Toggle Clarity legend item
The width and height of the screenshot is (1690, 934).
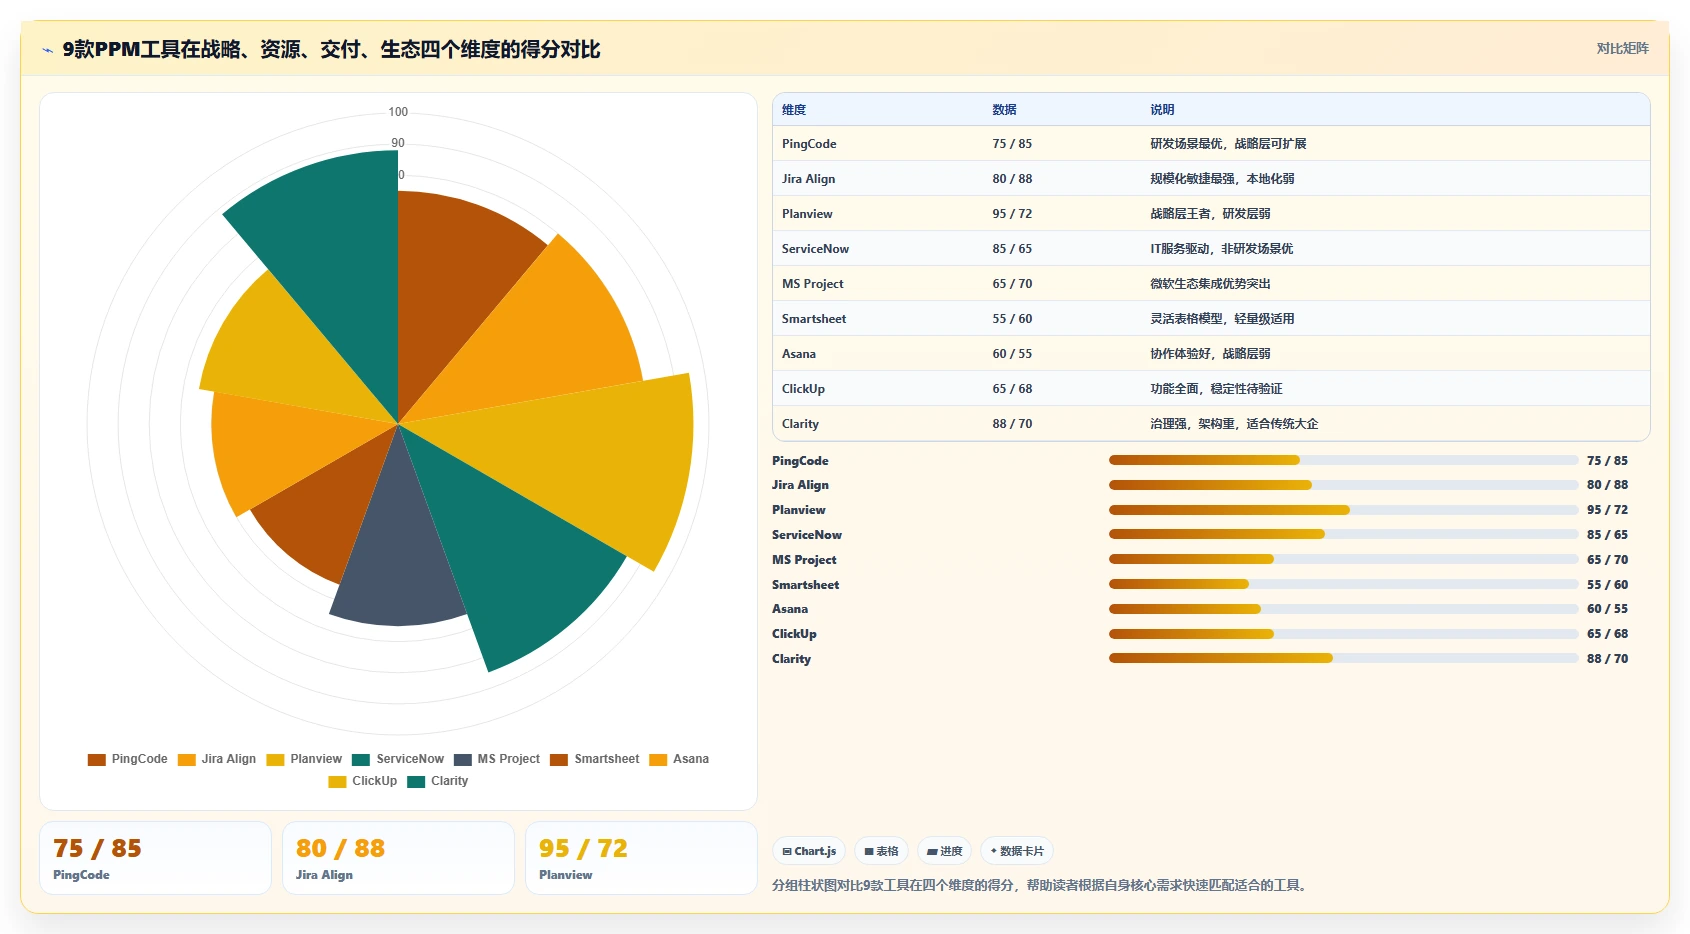click(438, 781)
